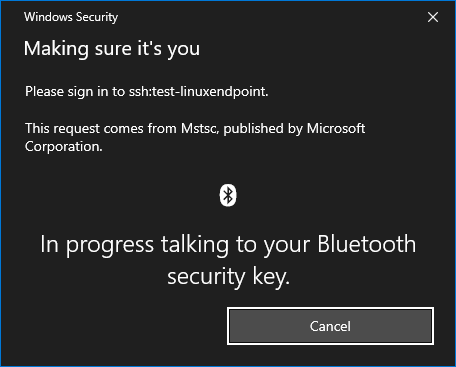The width and height of the screenshot is (456, 367).
Task: Click the word 'Bluetooth' in status message
Action: (367, 244)
